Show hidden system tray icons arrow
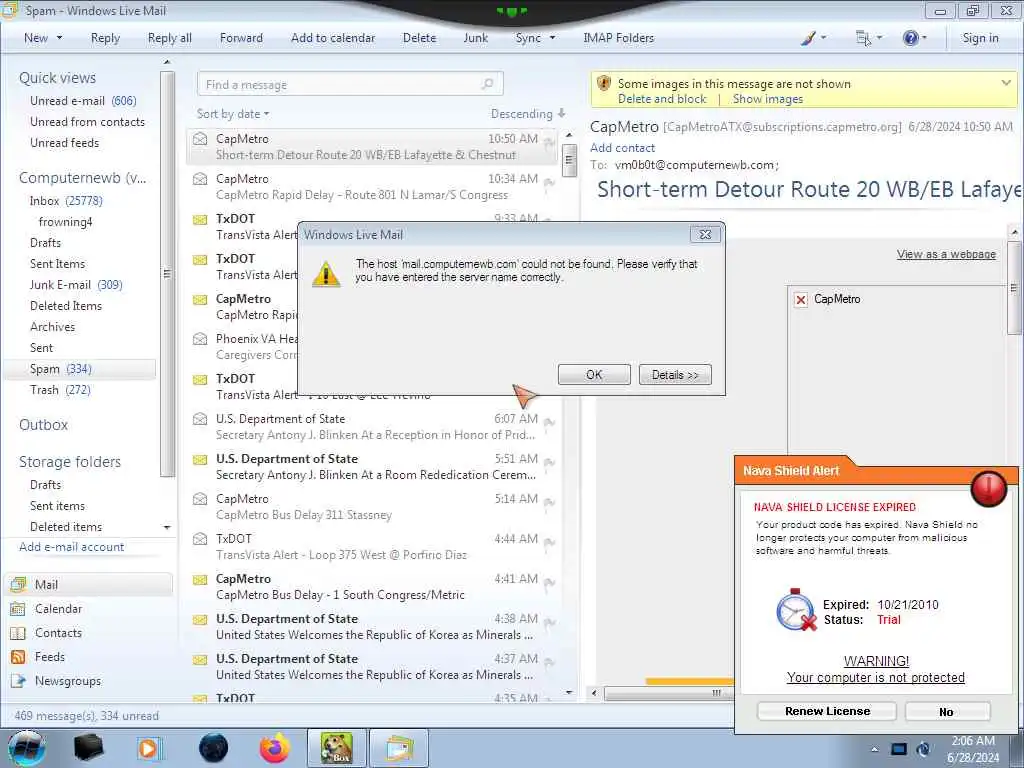The image size is (1024, 768). tap(874, 749)
